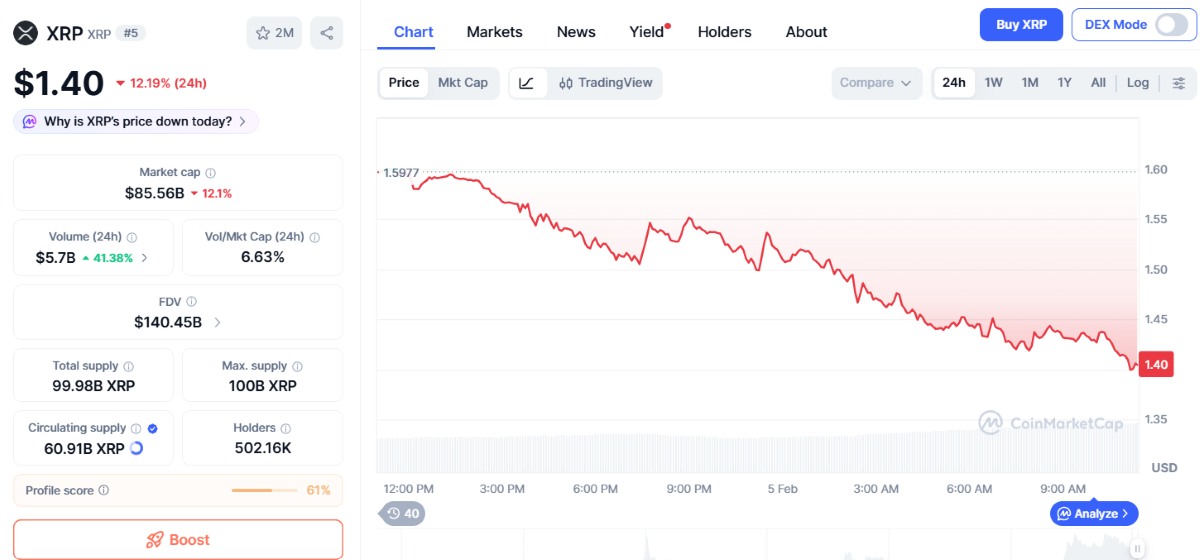Click Profile score info icon
Screen dimensions: 1200x560
click(104, 491)
